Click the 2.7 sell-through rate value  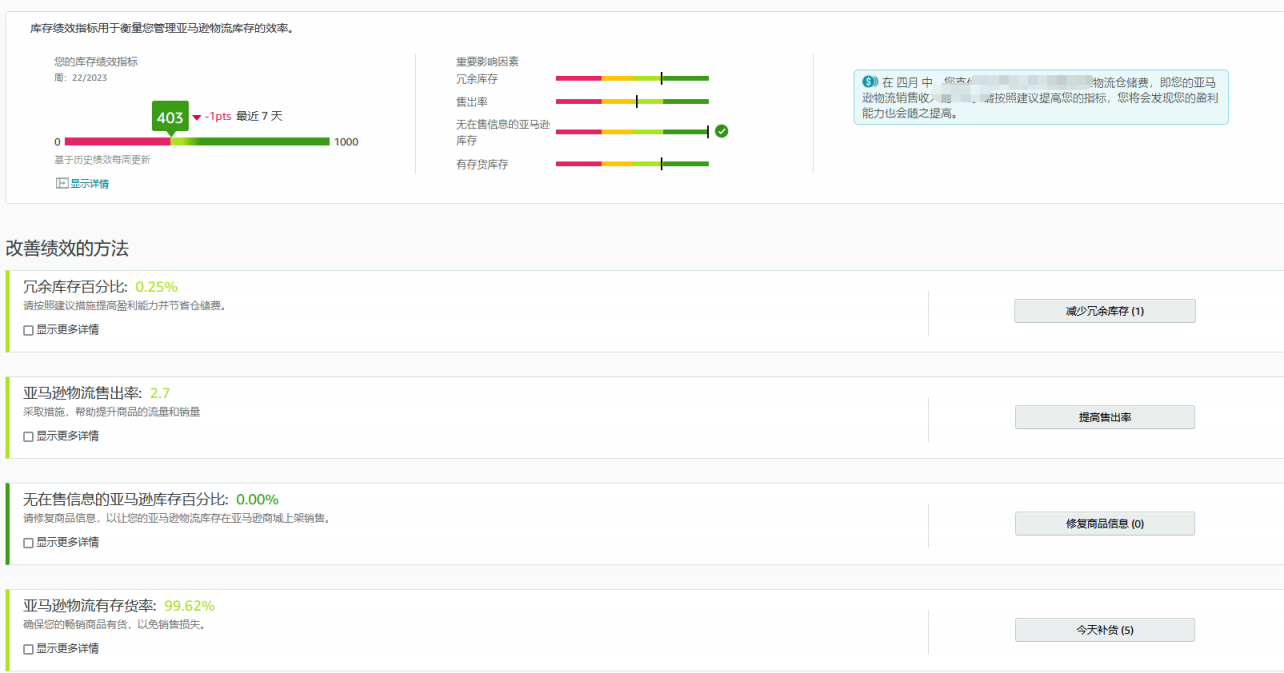click(160, 393)
